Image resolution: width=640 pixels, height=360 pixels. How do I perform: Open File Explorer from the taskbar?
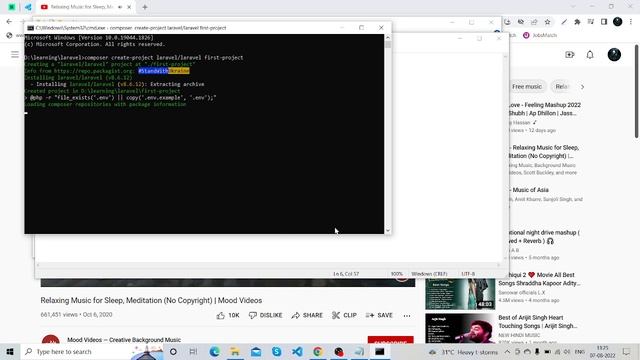(235, 352)
